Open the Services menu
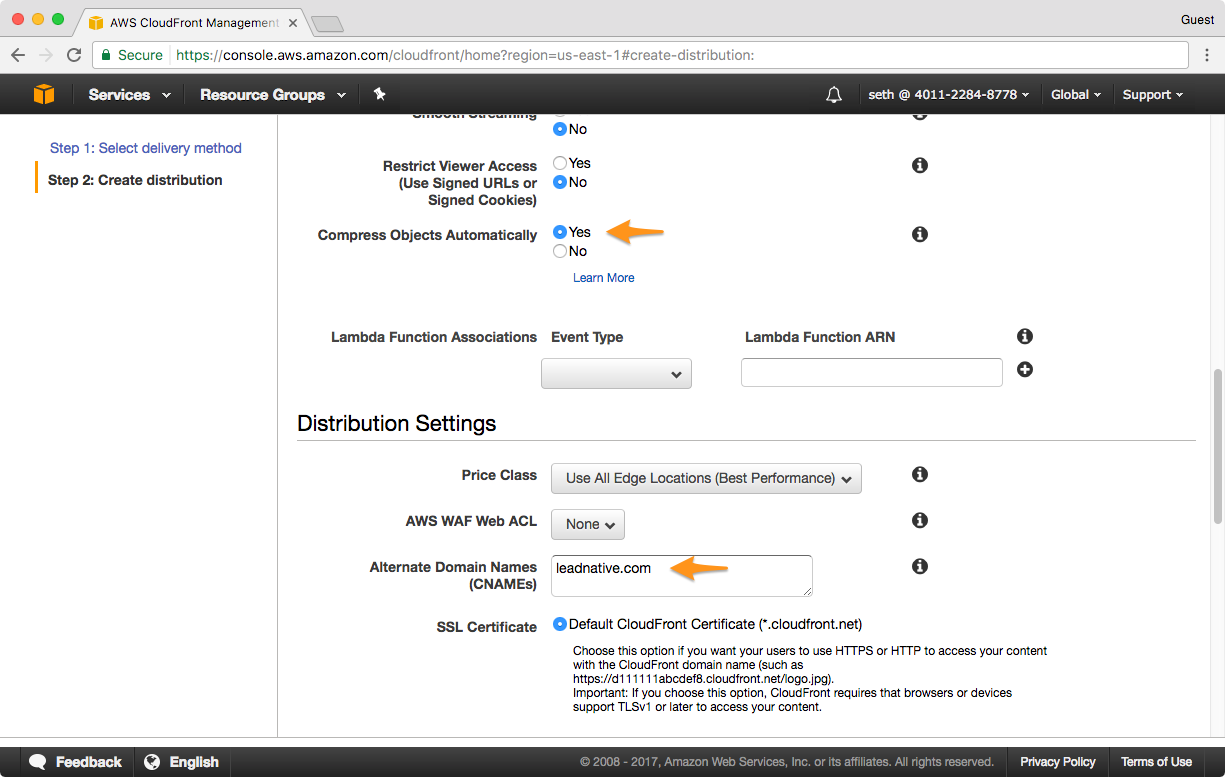Image resolution: width=1225 pixels, height=777 pixels. (129, 95)
